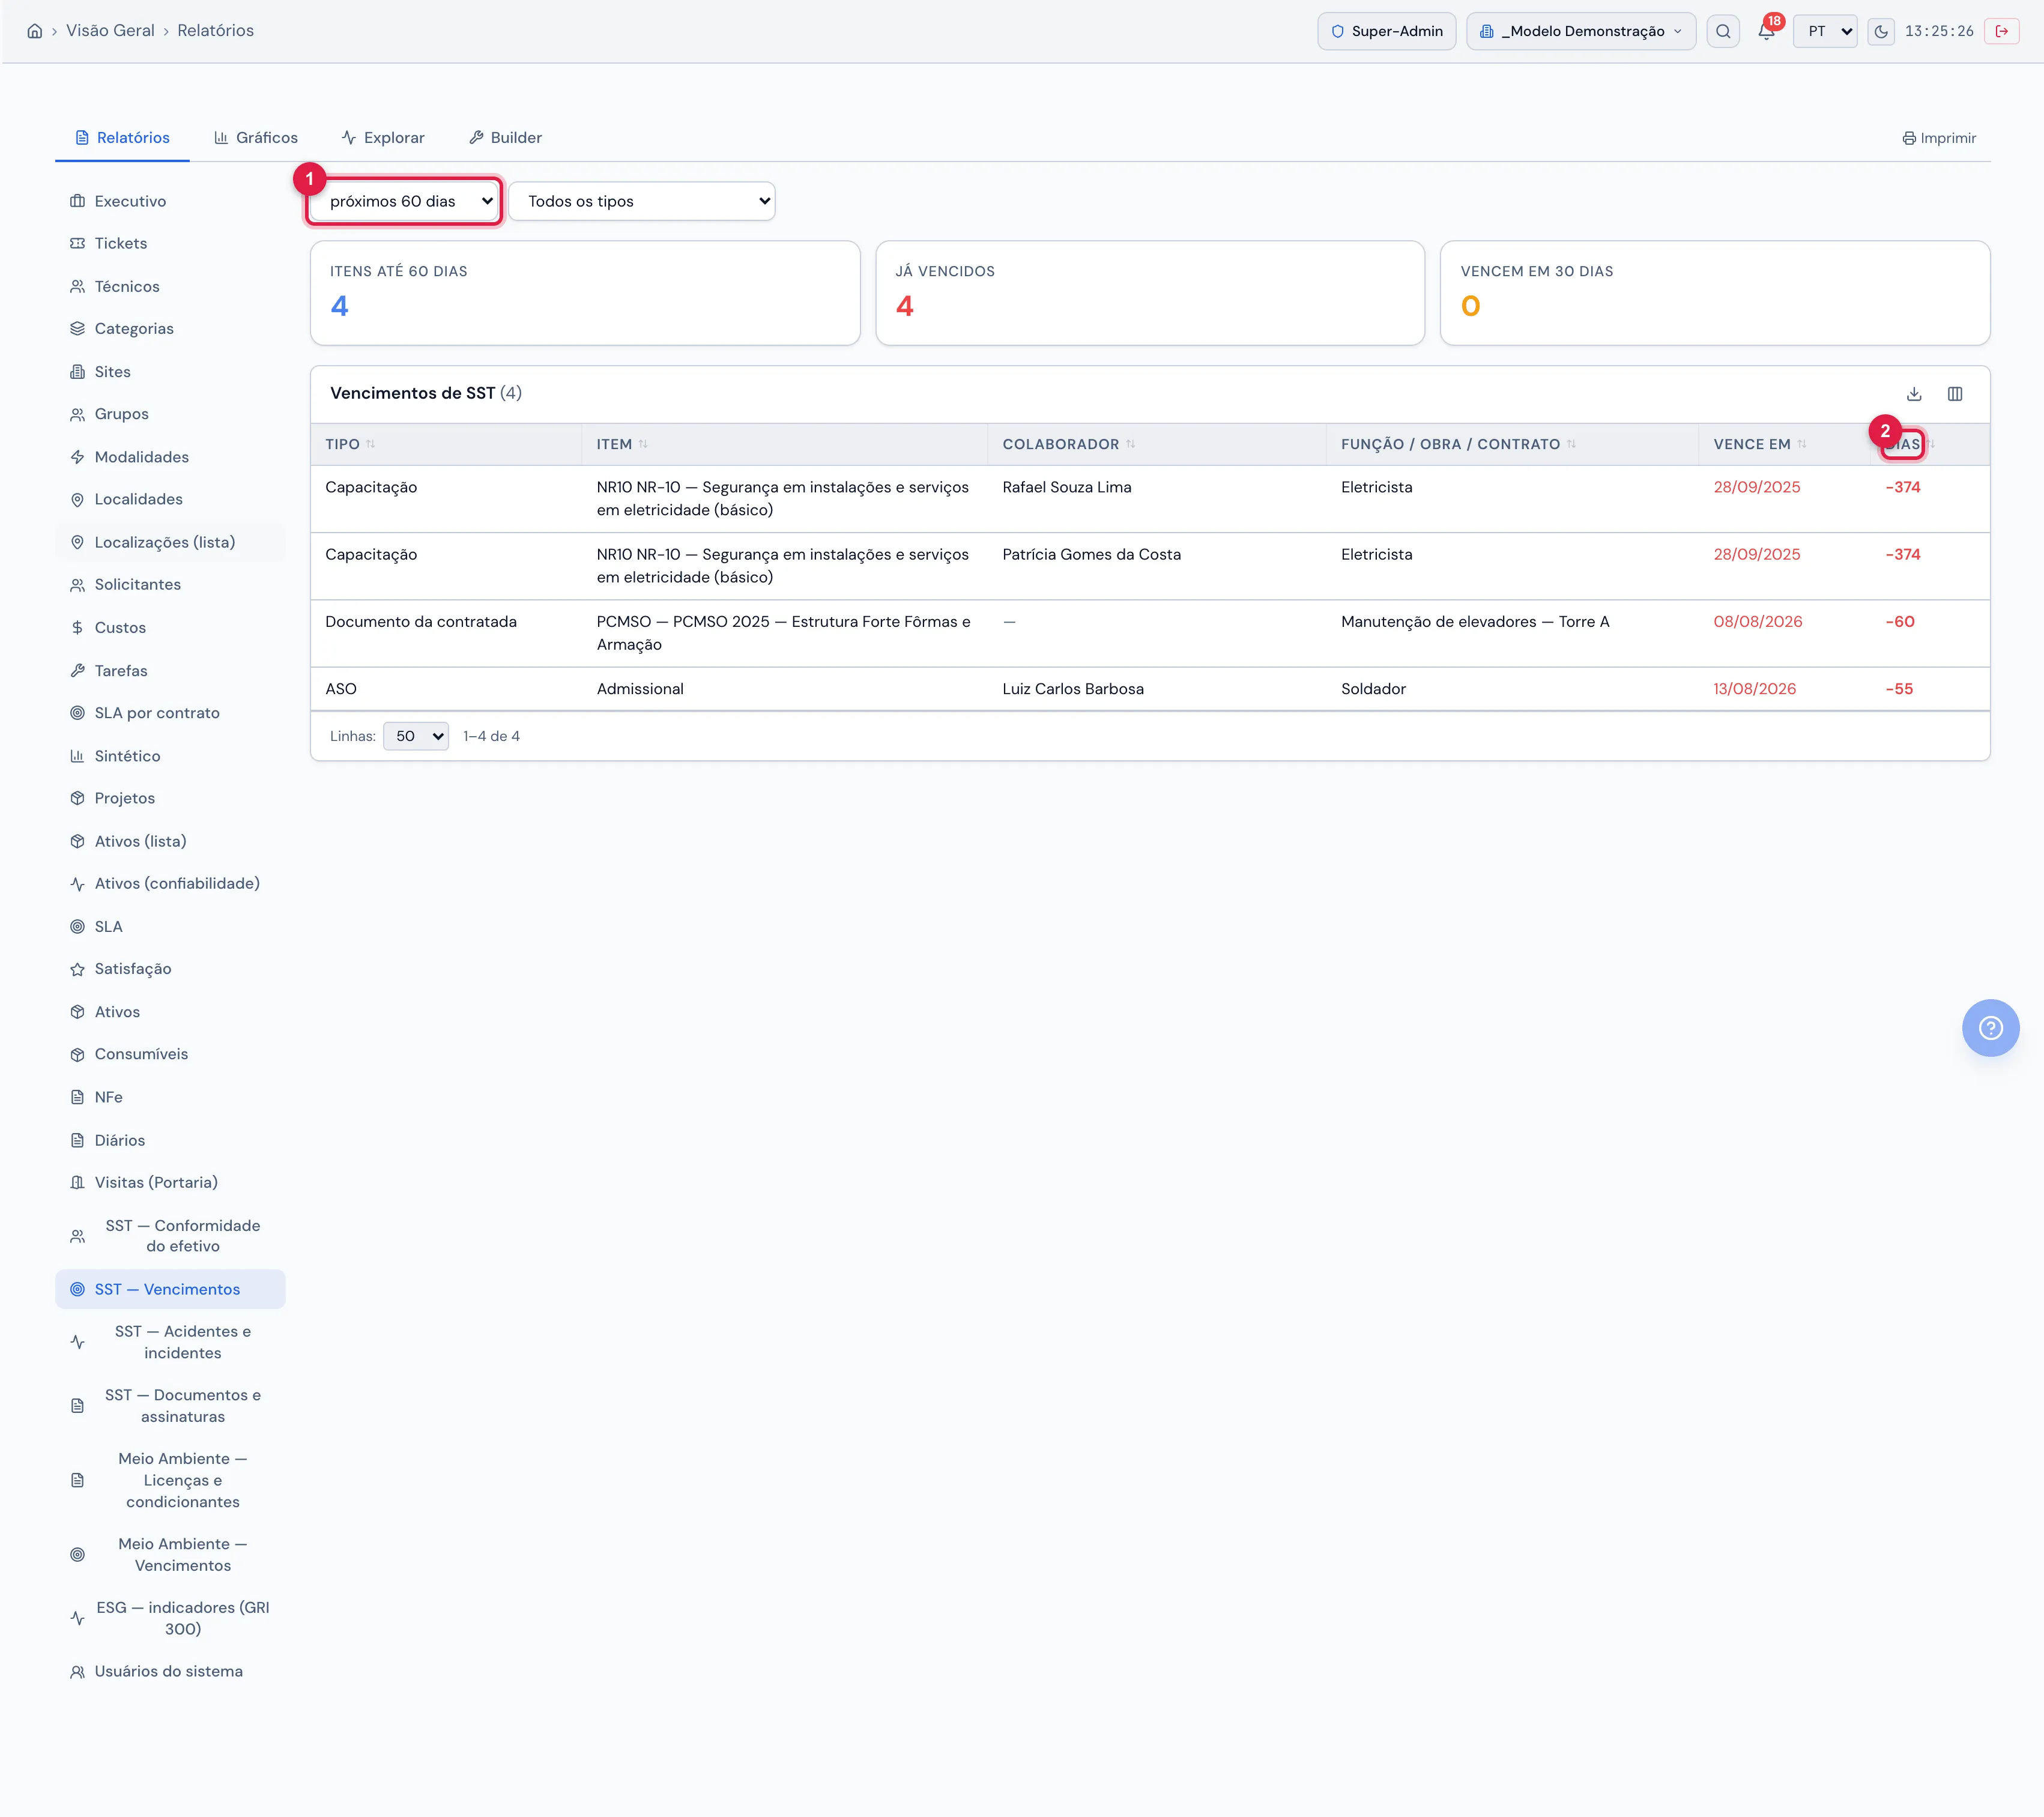This screenshot has width=2044, height=1817.
Task: Open the floating help button
Action: coord(1990,1028)
